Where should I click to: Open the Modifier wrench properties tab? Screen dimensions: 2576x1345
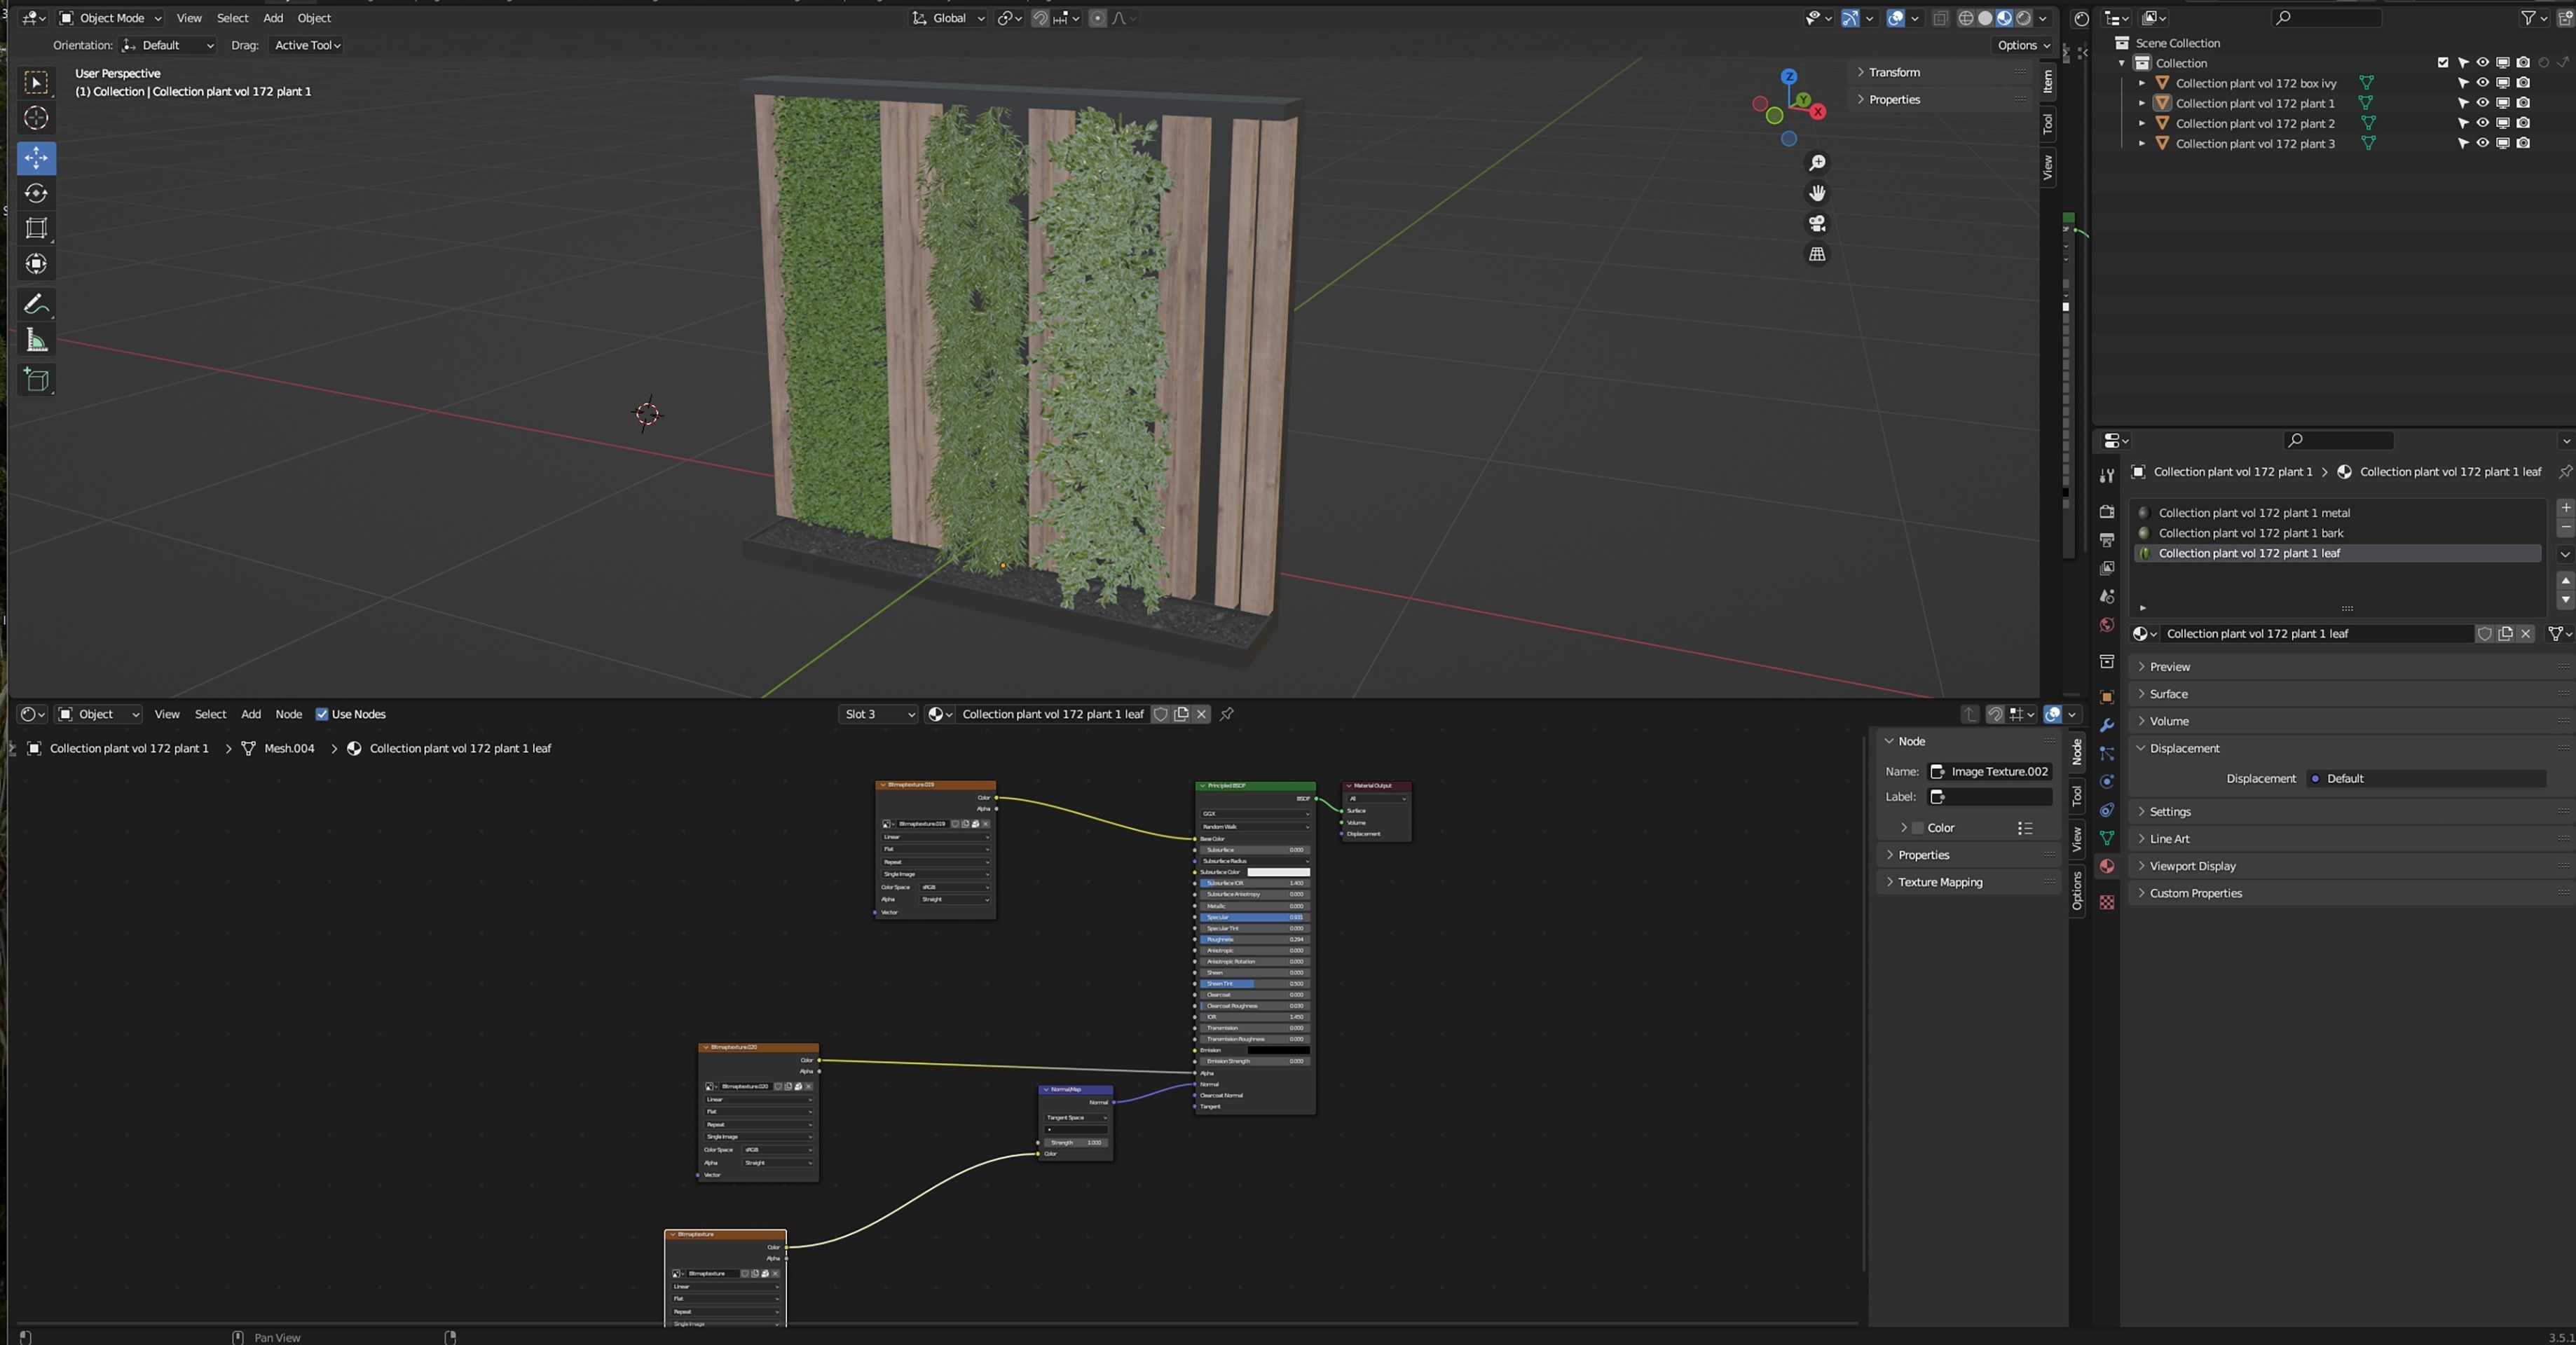(2107, 725)
